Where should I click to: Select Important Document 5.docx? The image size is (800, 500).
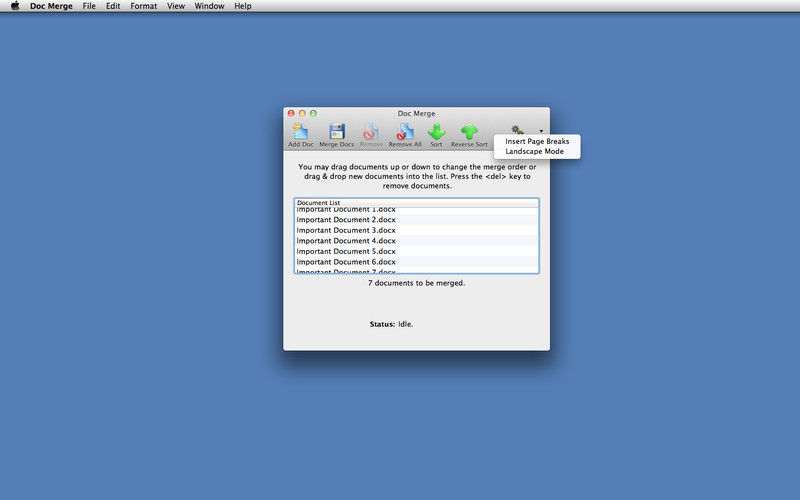coord(416,251)
